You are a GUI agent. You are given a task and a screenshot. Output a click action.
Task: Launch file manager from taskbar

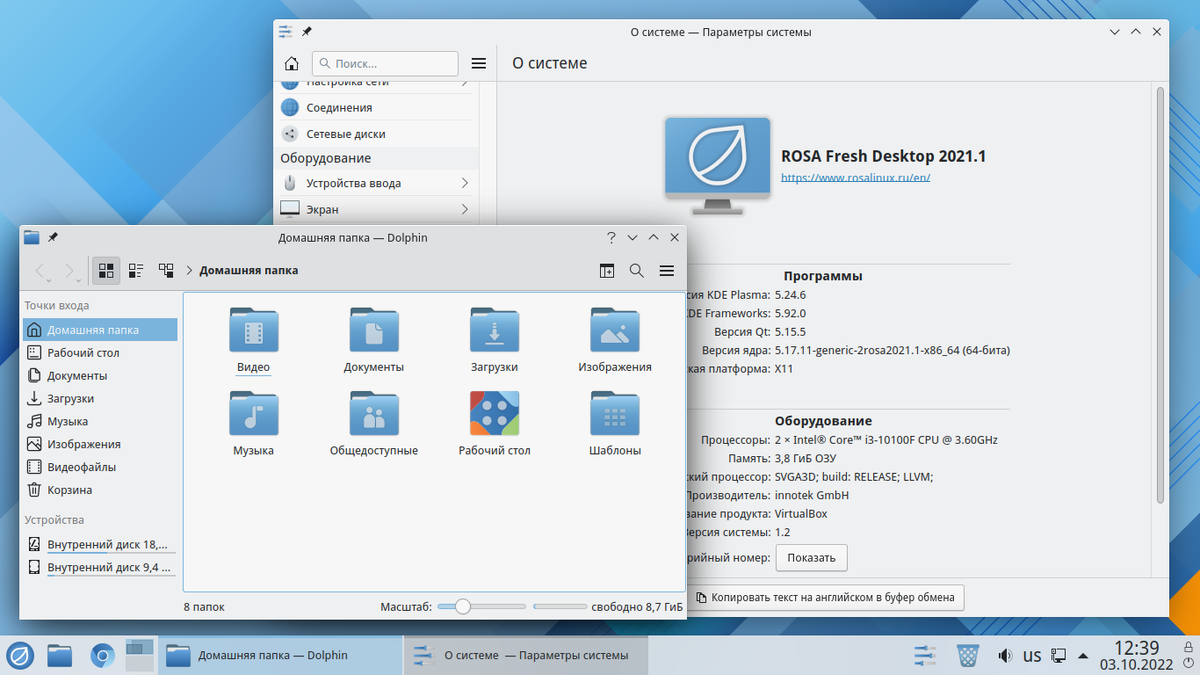click(x=61, y=656)
